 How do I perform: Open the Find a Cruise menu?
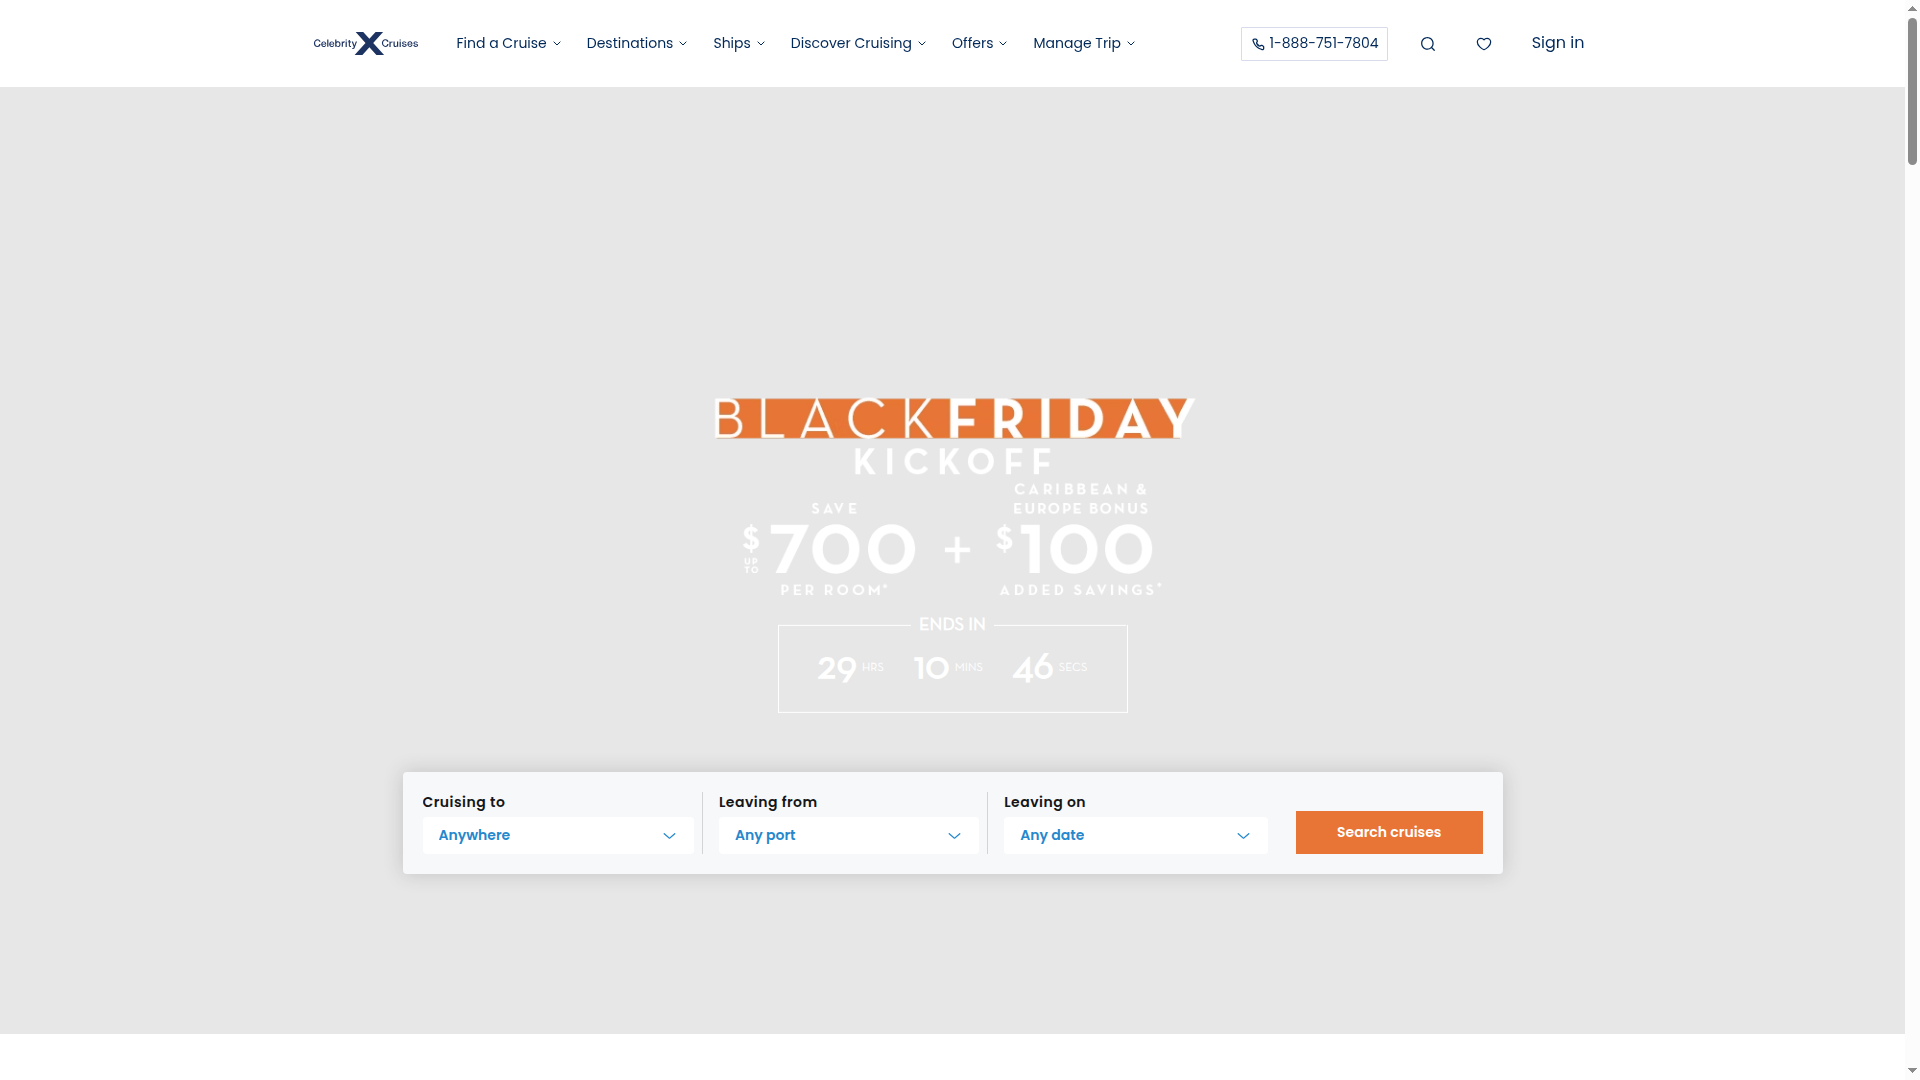coord(501,43)
